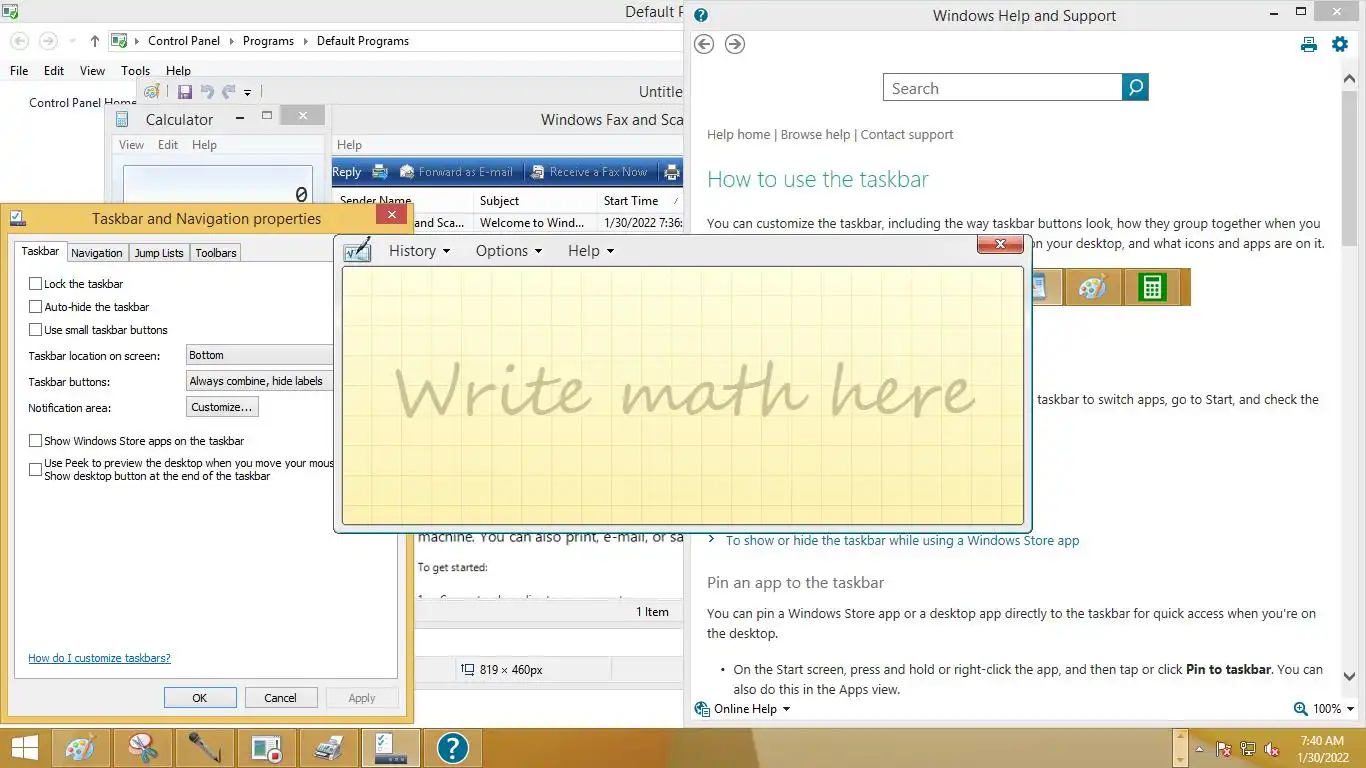This screenshot has width=1366, height=768.
Task: Open Snipping Tool from the taskbar
Action: coord(142,748)
